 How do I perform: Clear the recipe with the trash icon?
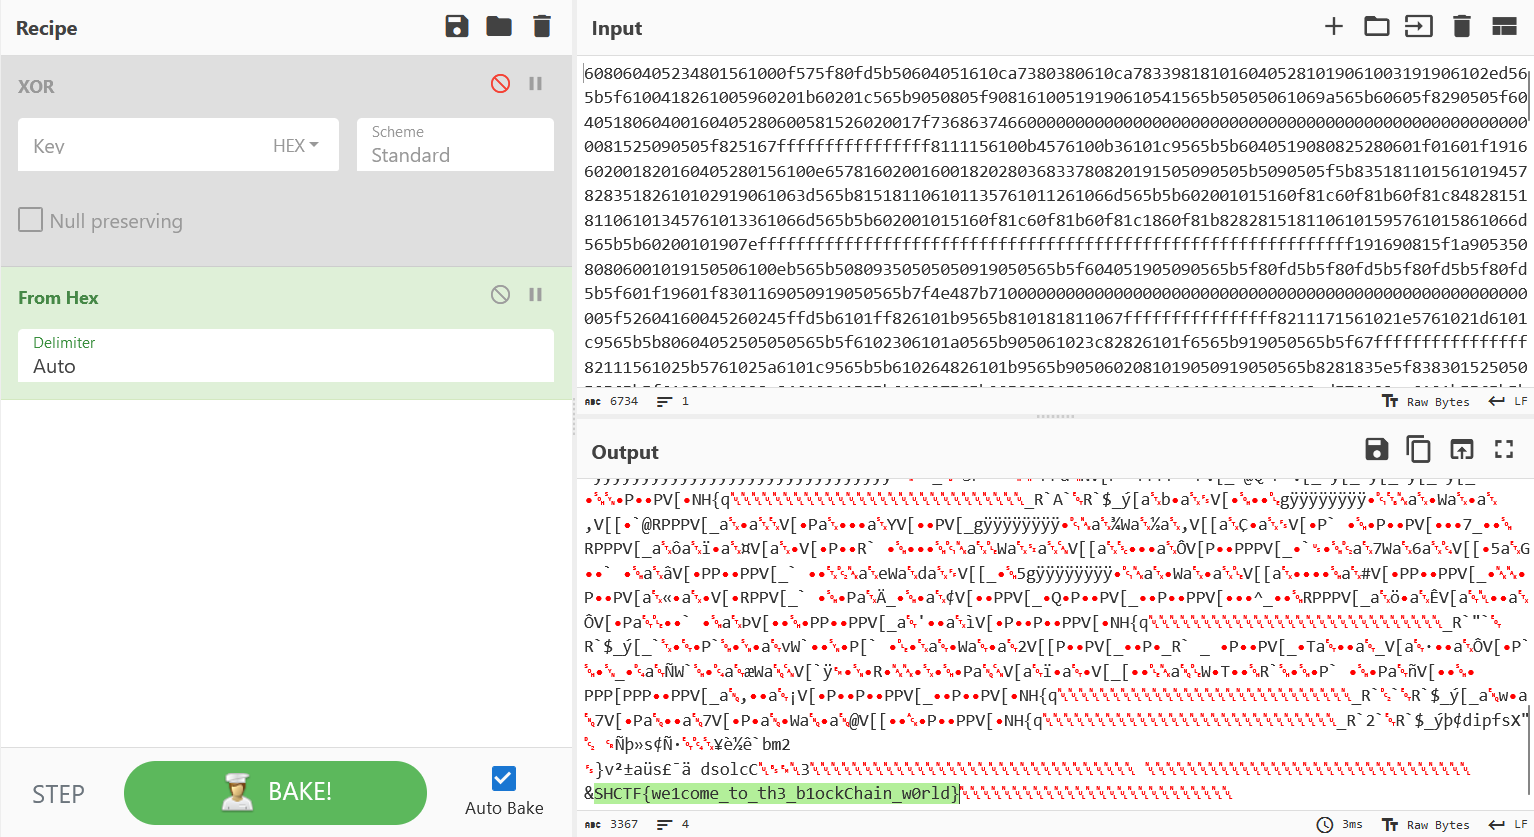tap(542, 27)
